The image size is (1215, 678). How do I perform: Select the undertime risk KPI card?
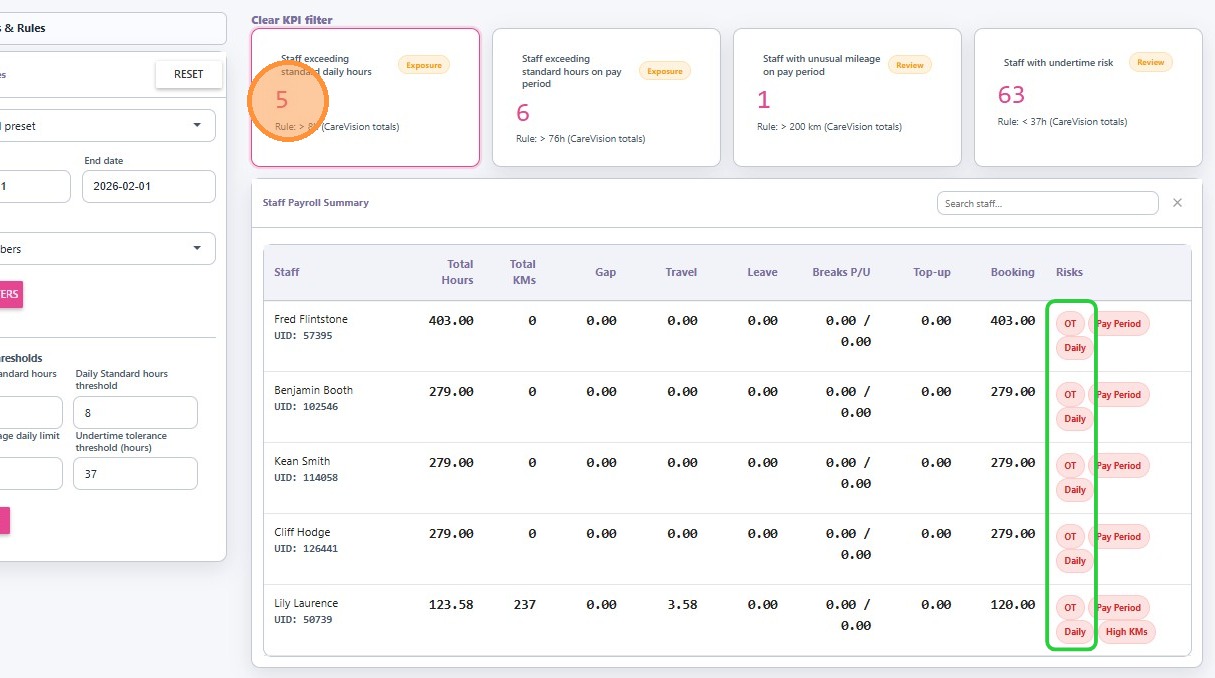coord(1088,97)
